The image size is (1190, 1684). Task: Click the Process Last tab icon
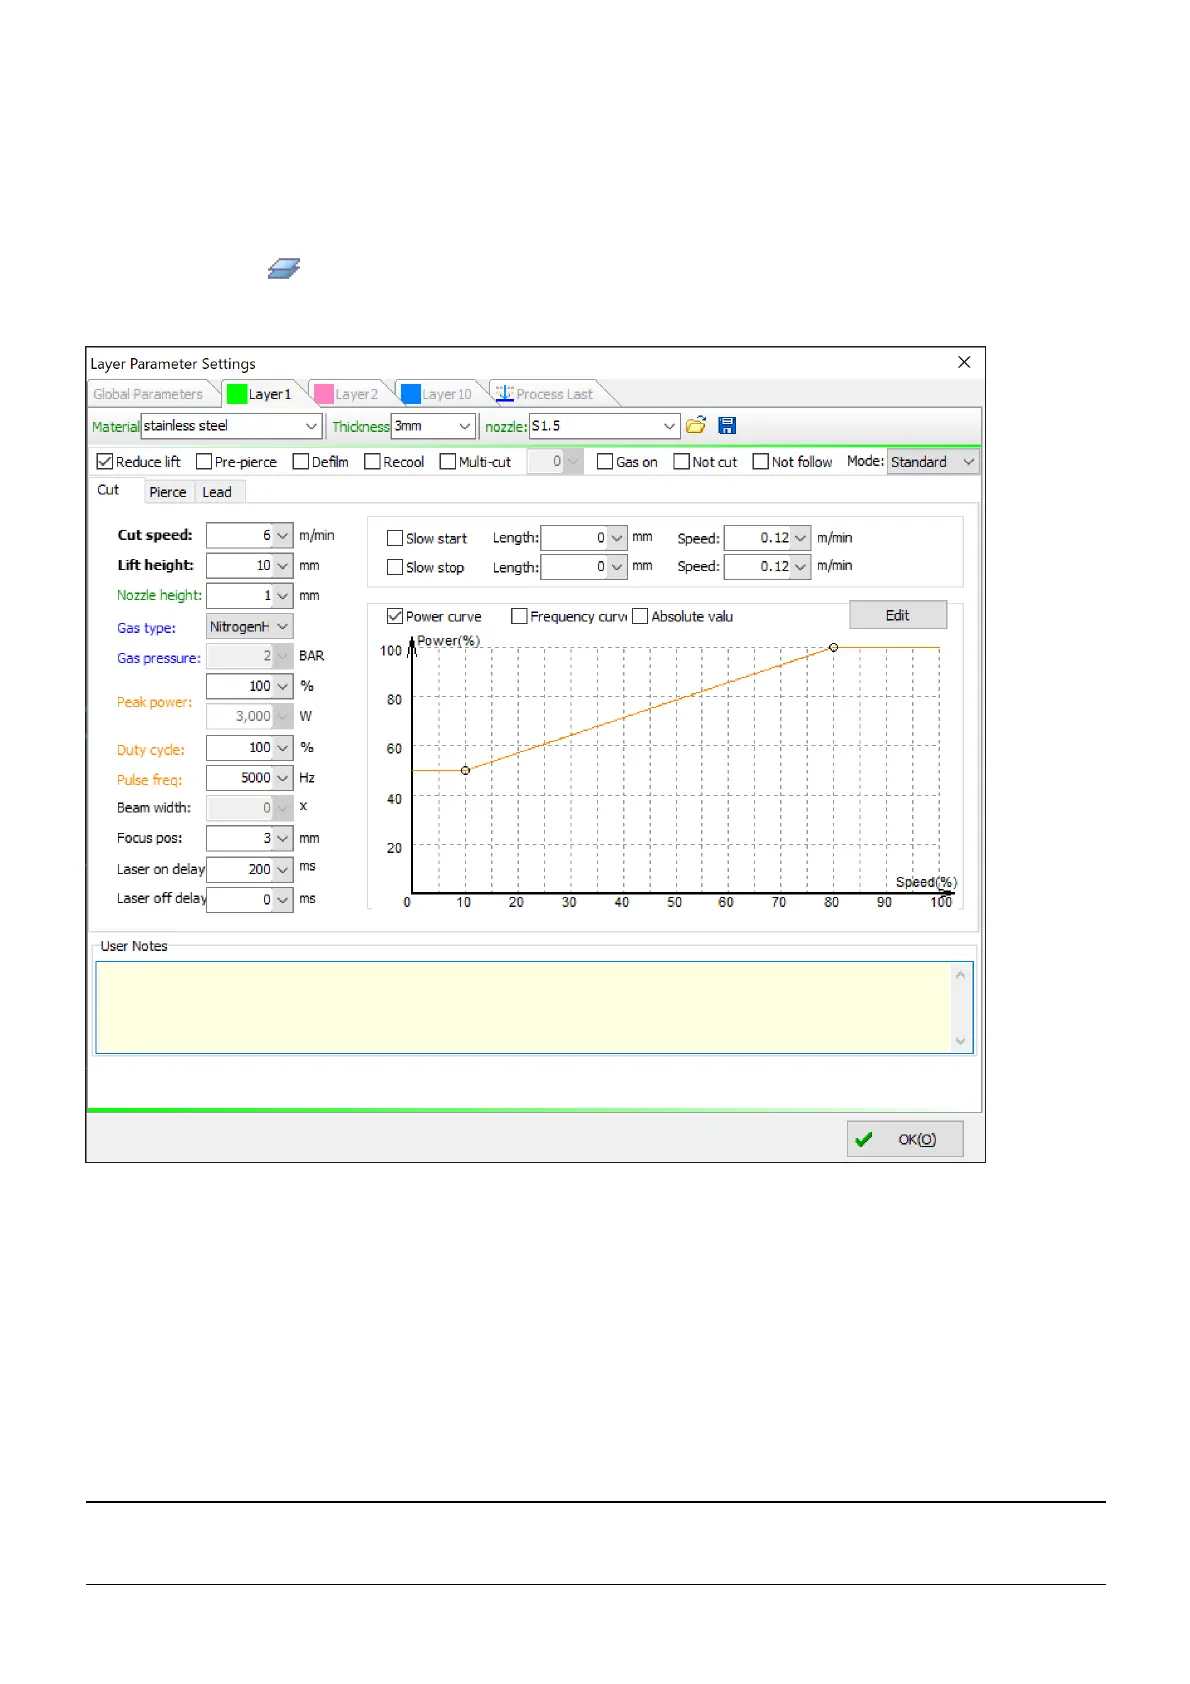pos(505,393)
